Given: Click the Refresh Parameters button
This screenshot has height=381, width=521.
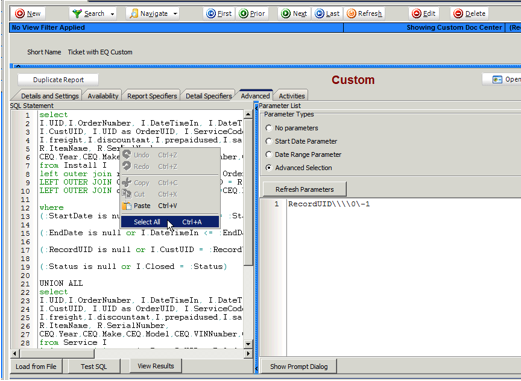Looking at the screenshot, I should pyautogui.click(x=304, y=189).
